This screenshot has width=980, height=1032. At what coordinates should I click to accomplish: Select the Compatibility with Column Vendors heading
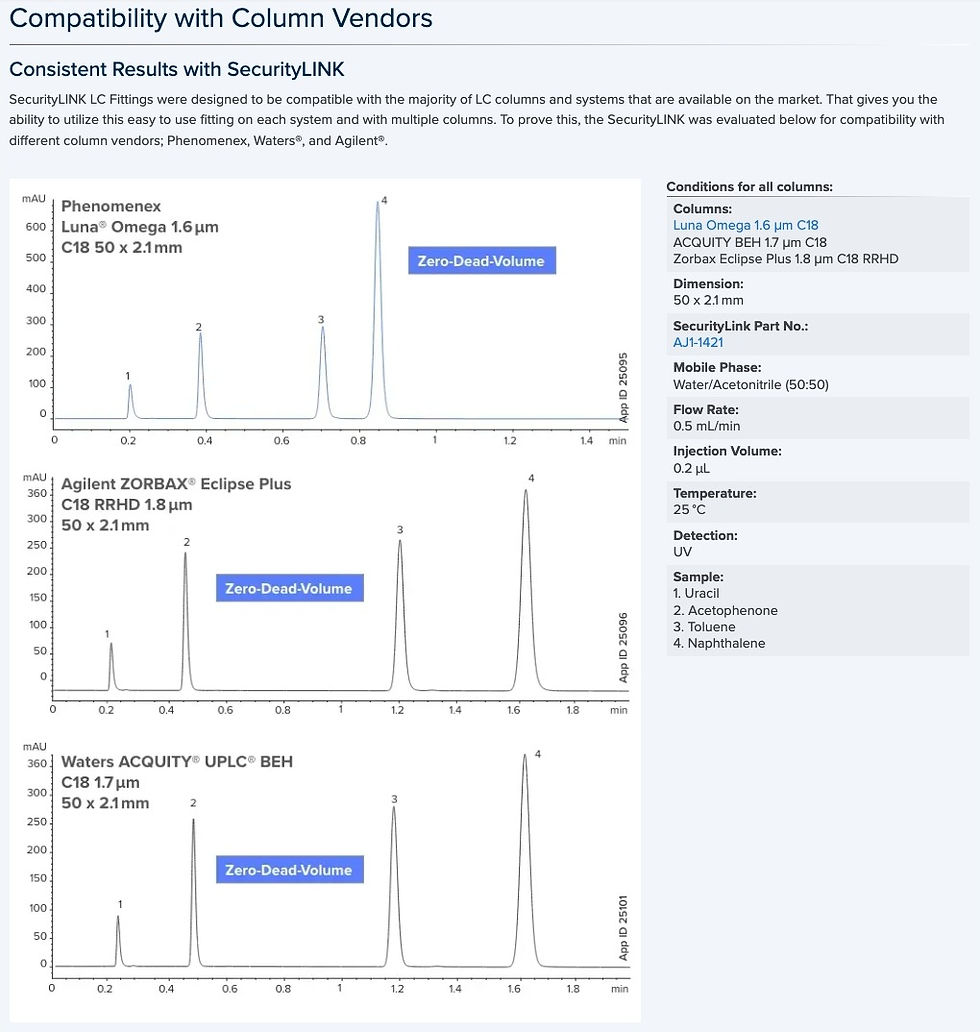coord(220,18)
